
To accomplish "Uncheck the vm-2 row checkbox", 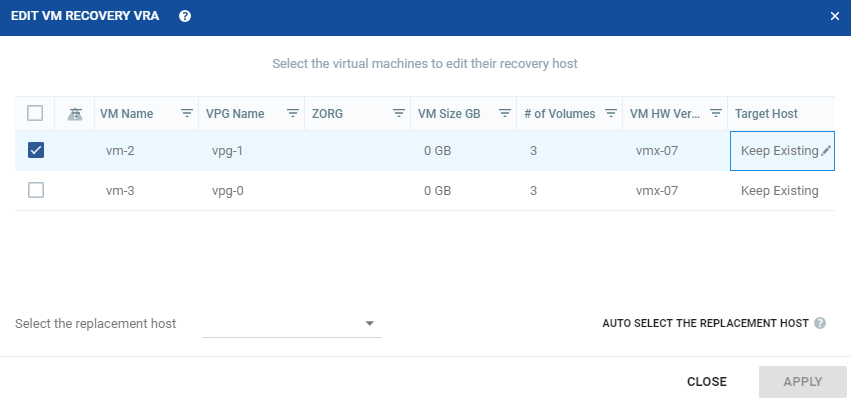I will pos(36,150).
